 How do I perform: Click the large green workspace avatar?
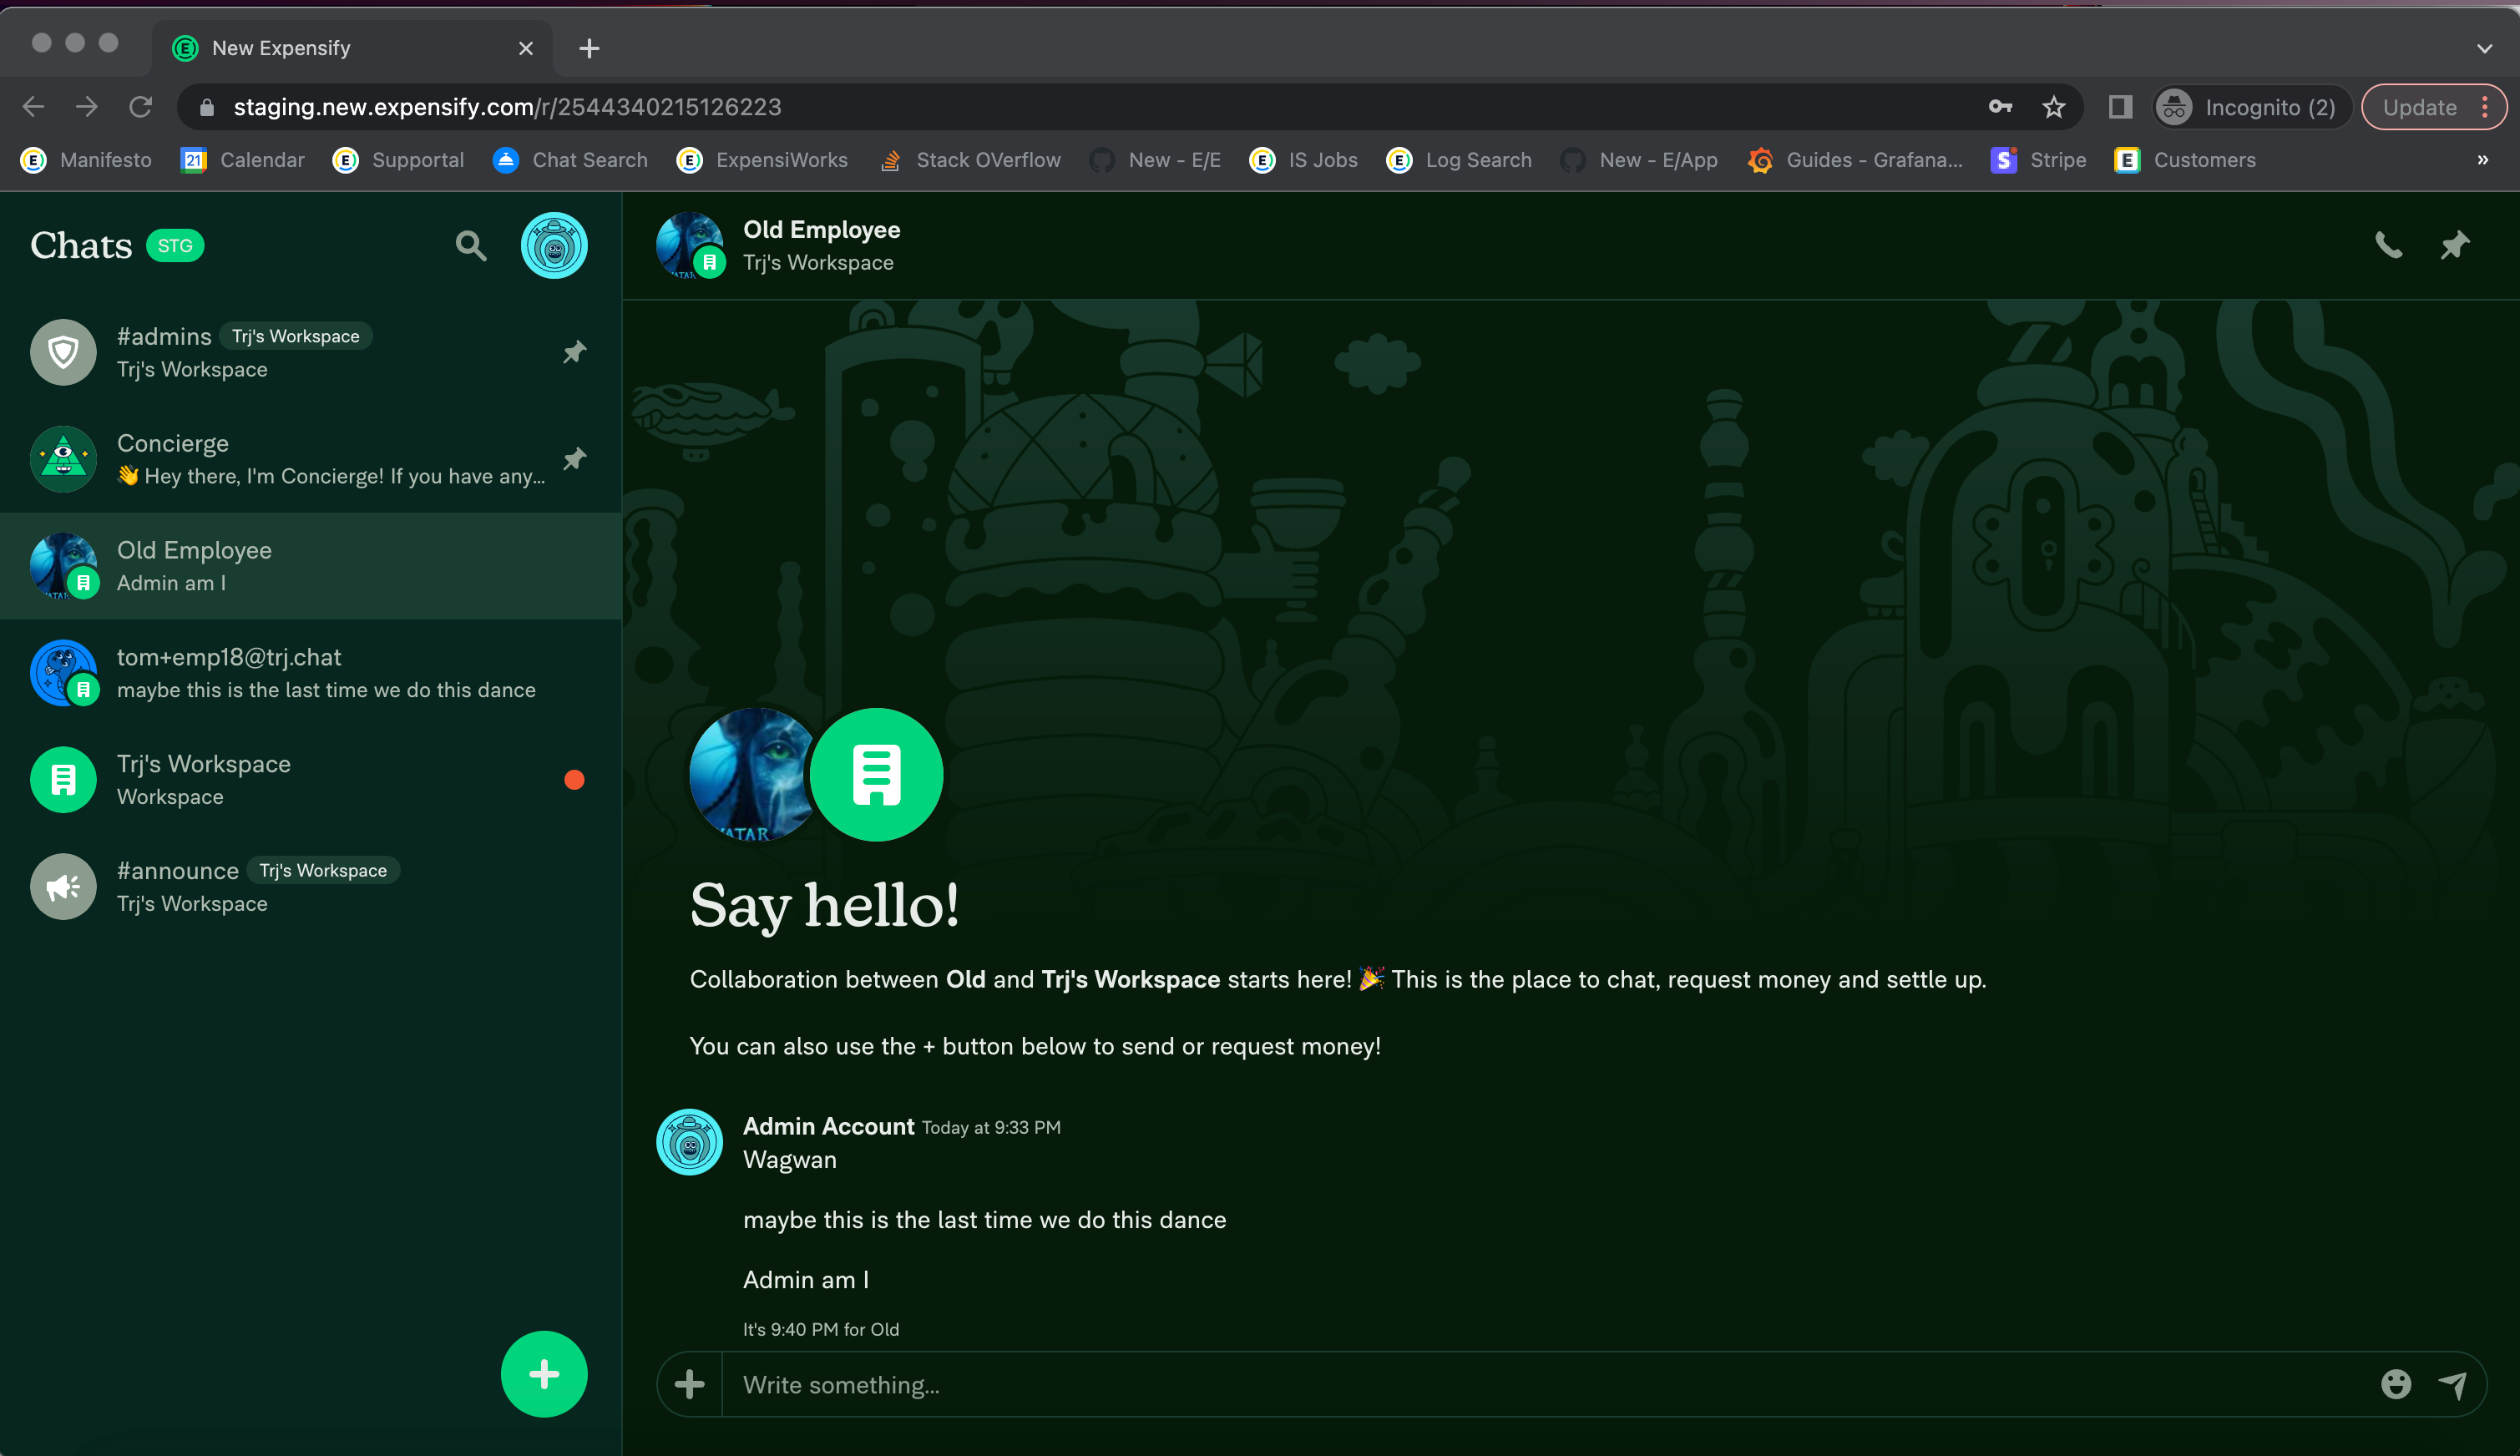(x=876, y=775)
